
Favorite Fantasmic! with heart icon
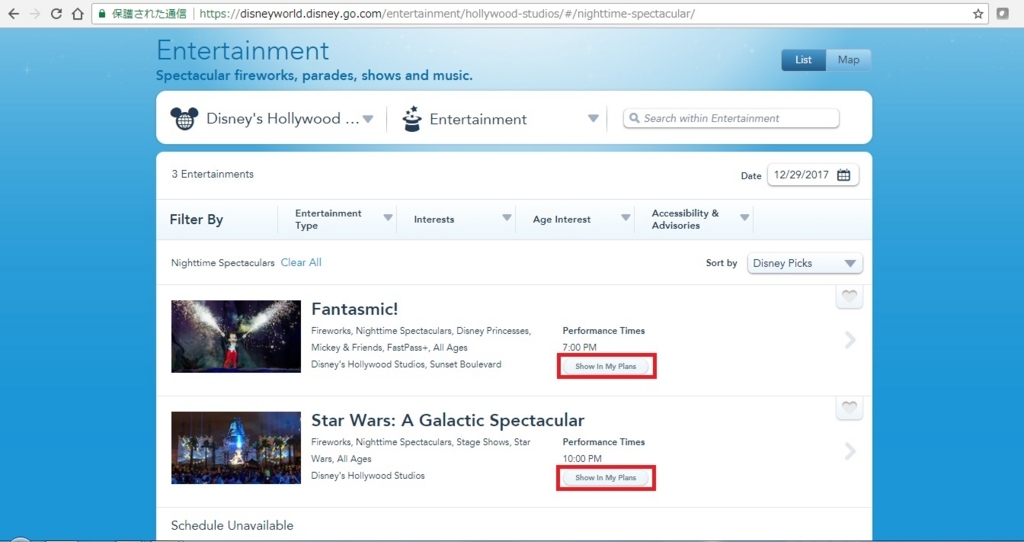849,296
